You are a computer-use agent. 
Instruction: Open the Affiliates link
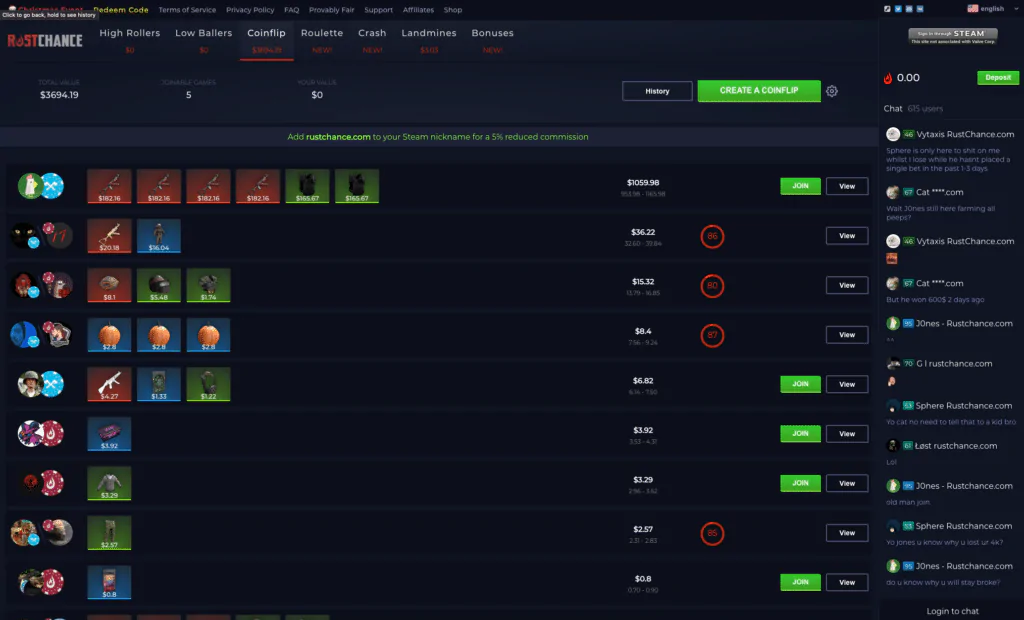coord(418,10)
